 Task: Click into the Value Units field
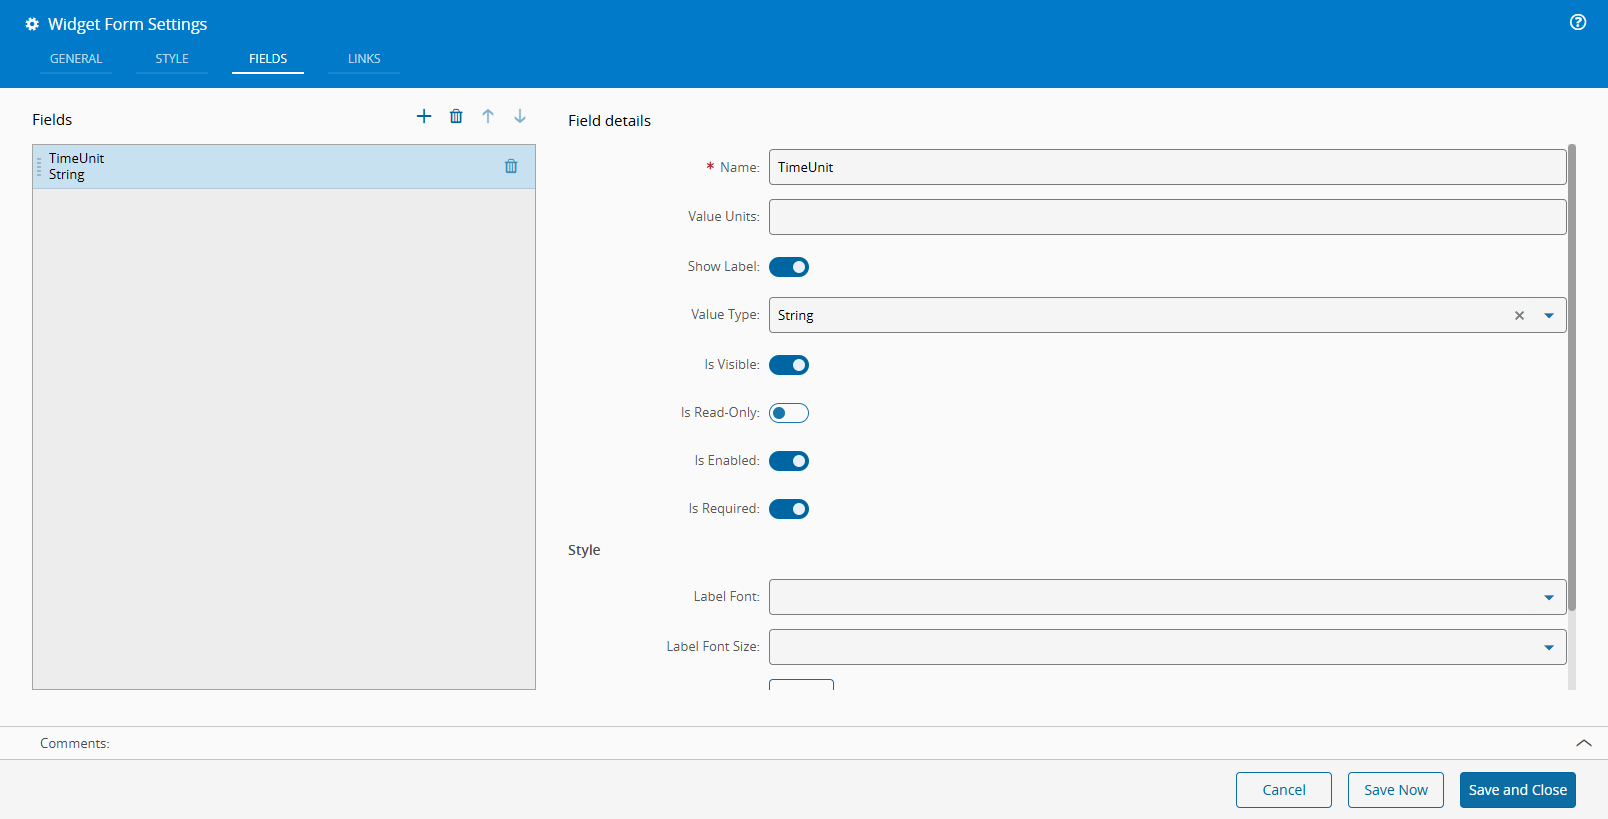1167,217
